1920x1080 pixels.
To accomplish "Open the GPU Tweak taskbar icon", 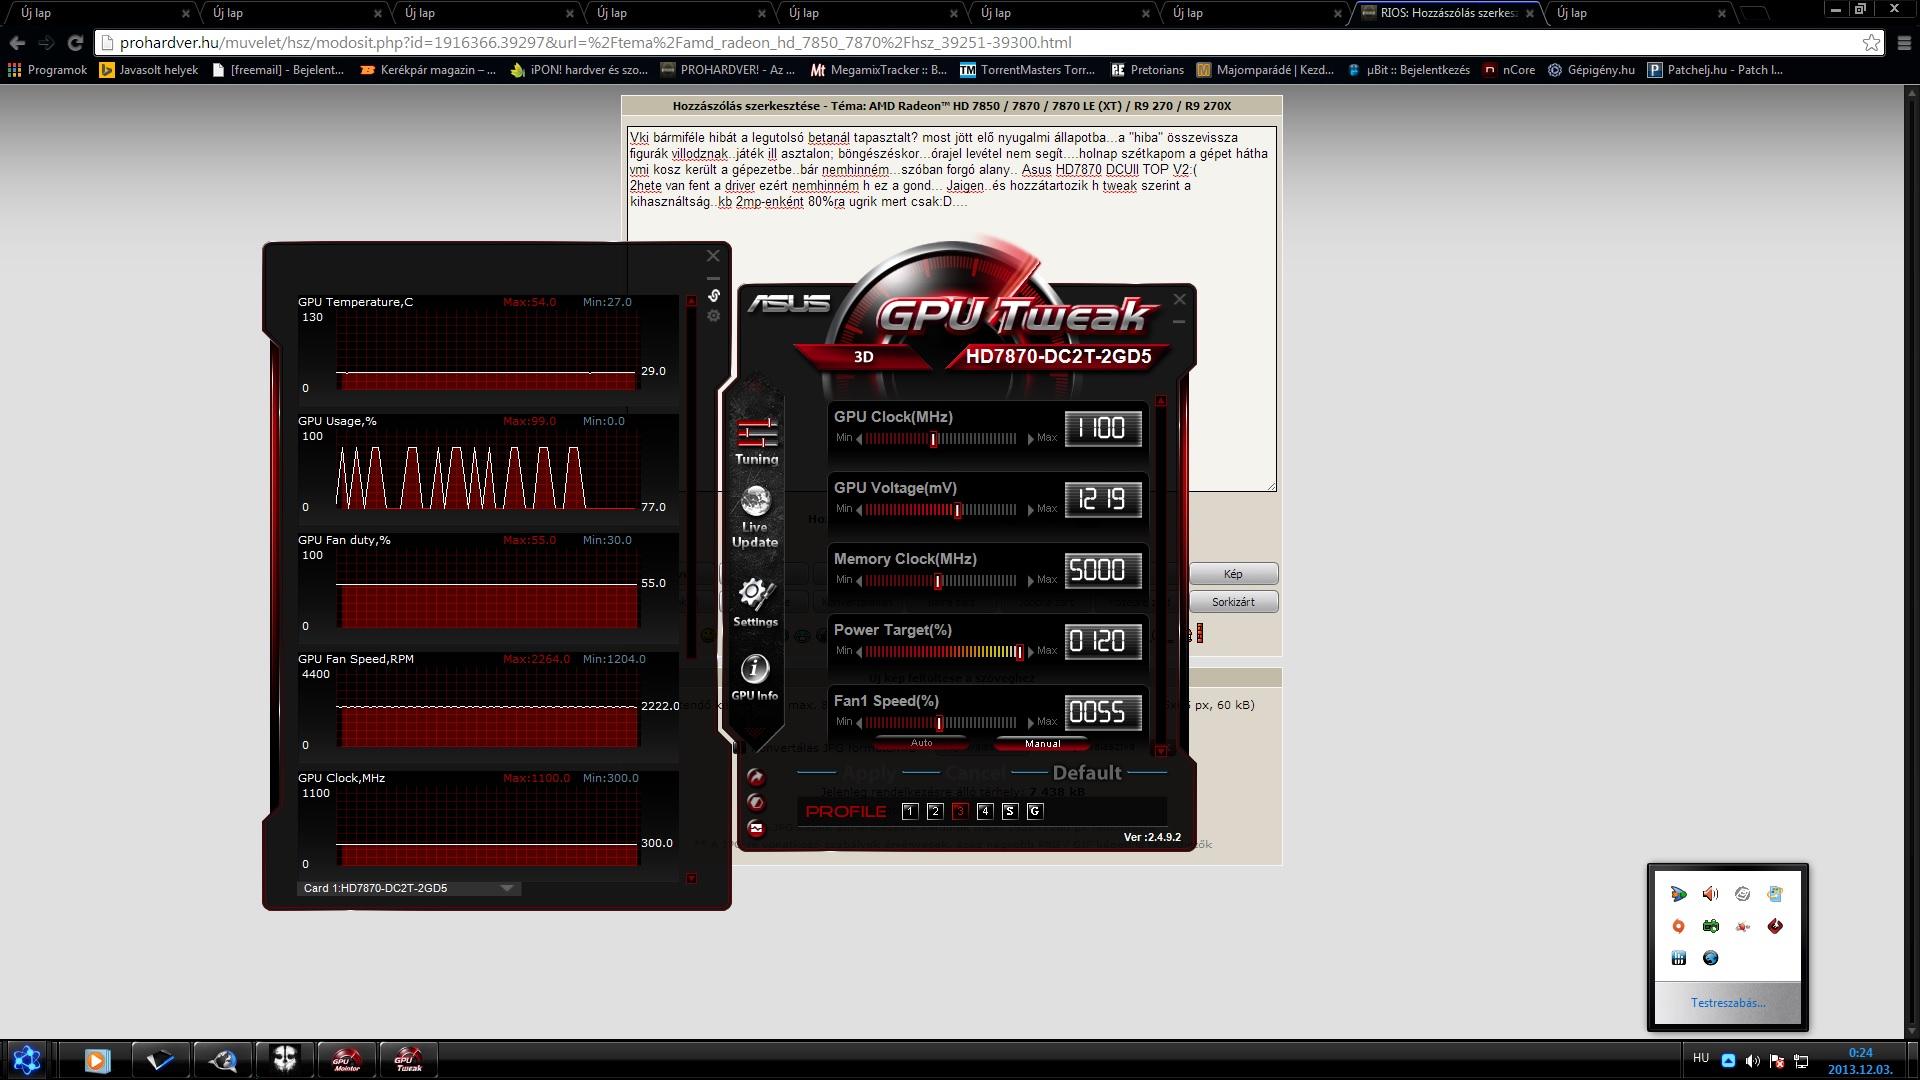I will pos(408,1060).
